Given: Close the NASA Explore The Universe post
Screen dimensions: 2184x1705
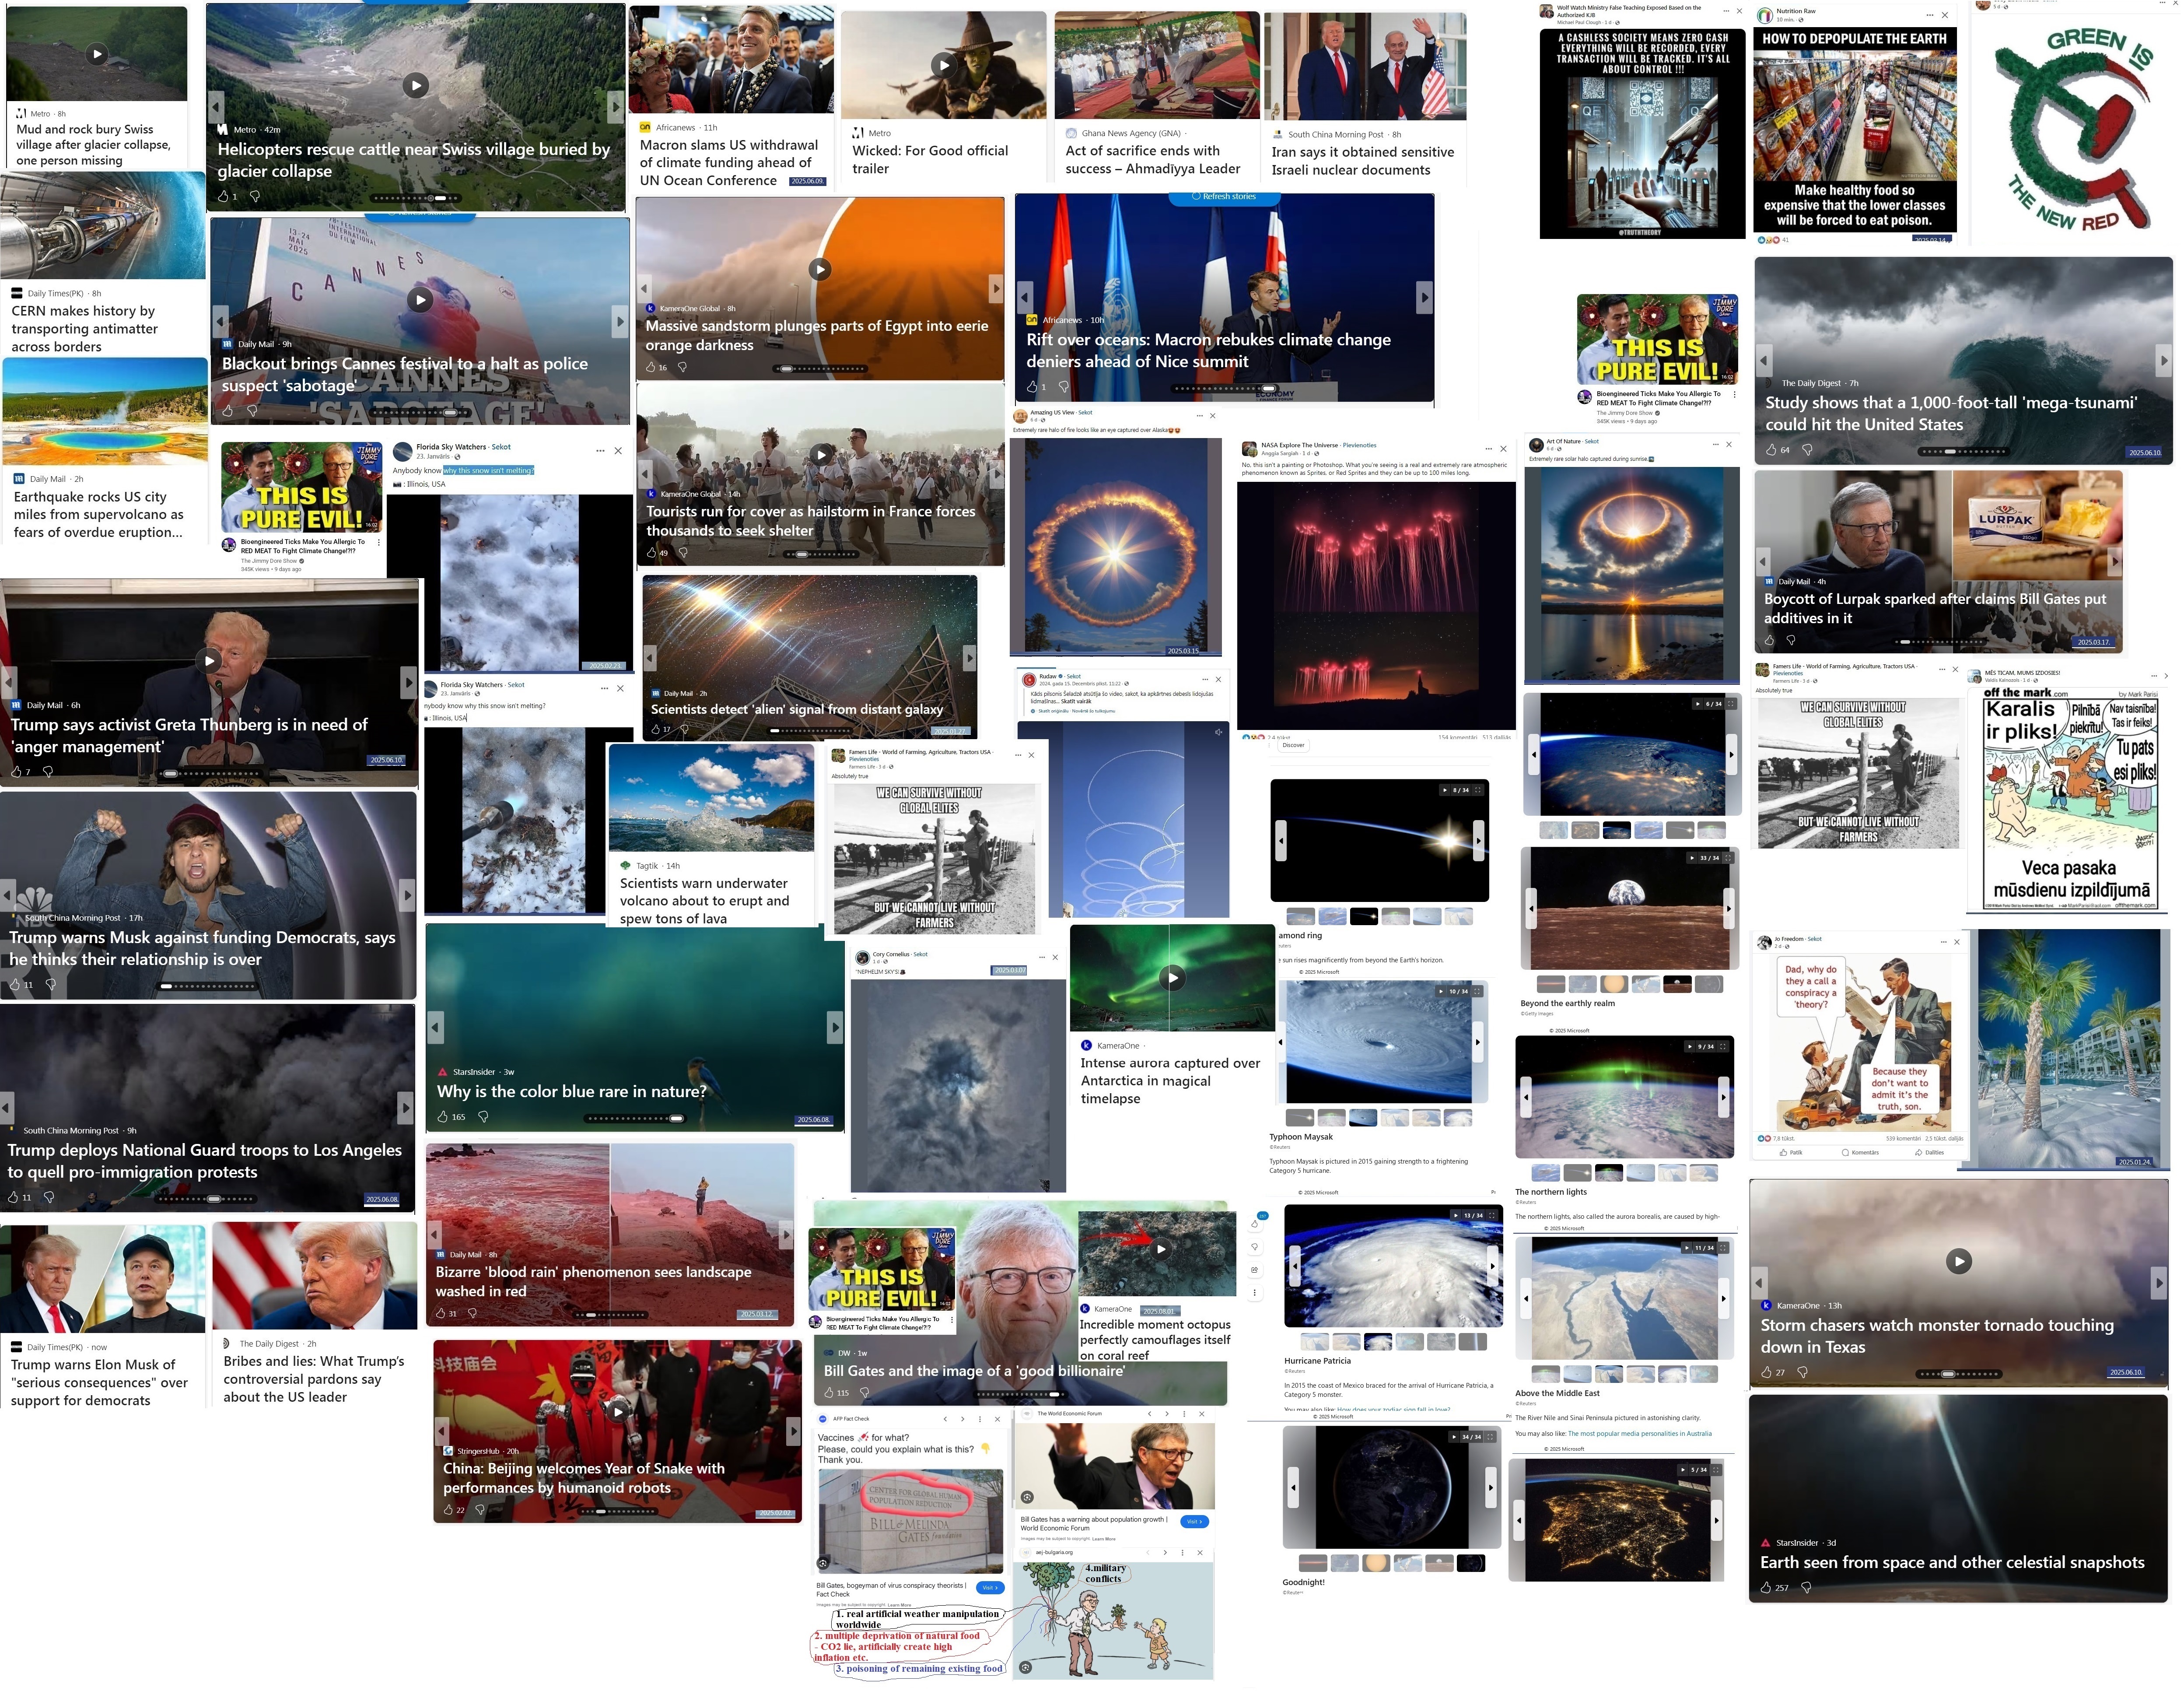Looking at the screenshot, I should click(1502, 449).
